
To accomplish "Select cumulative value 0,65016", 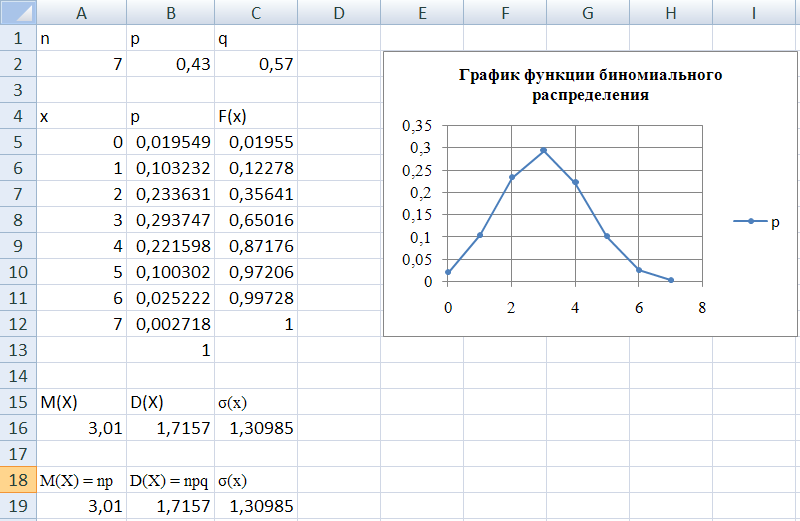I will [x=256, y=220].
